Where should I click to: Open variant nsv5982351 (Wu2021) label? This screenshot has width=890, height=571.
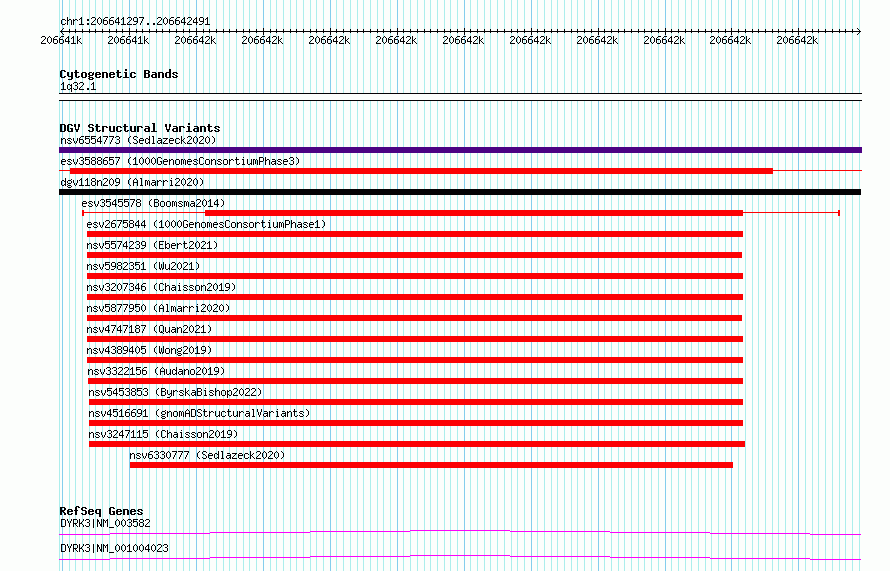coord(143,266)
